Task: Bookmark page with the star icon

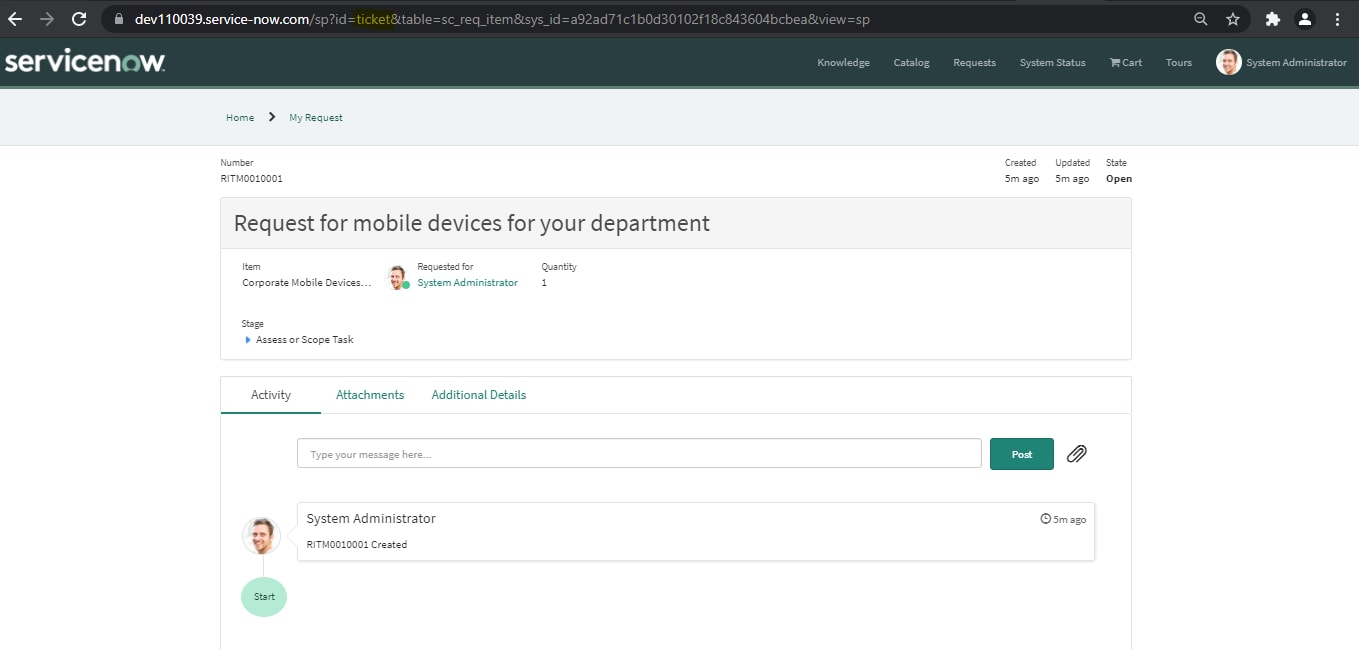Action: click(1233, 19)
